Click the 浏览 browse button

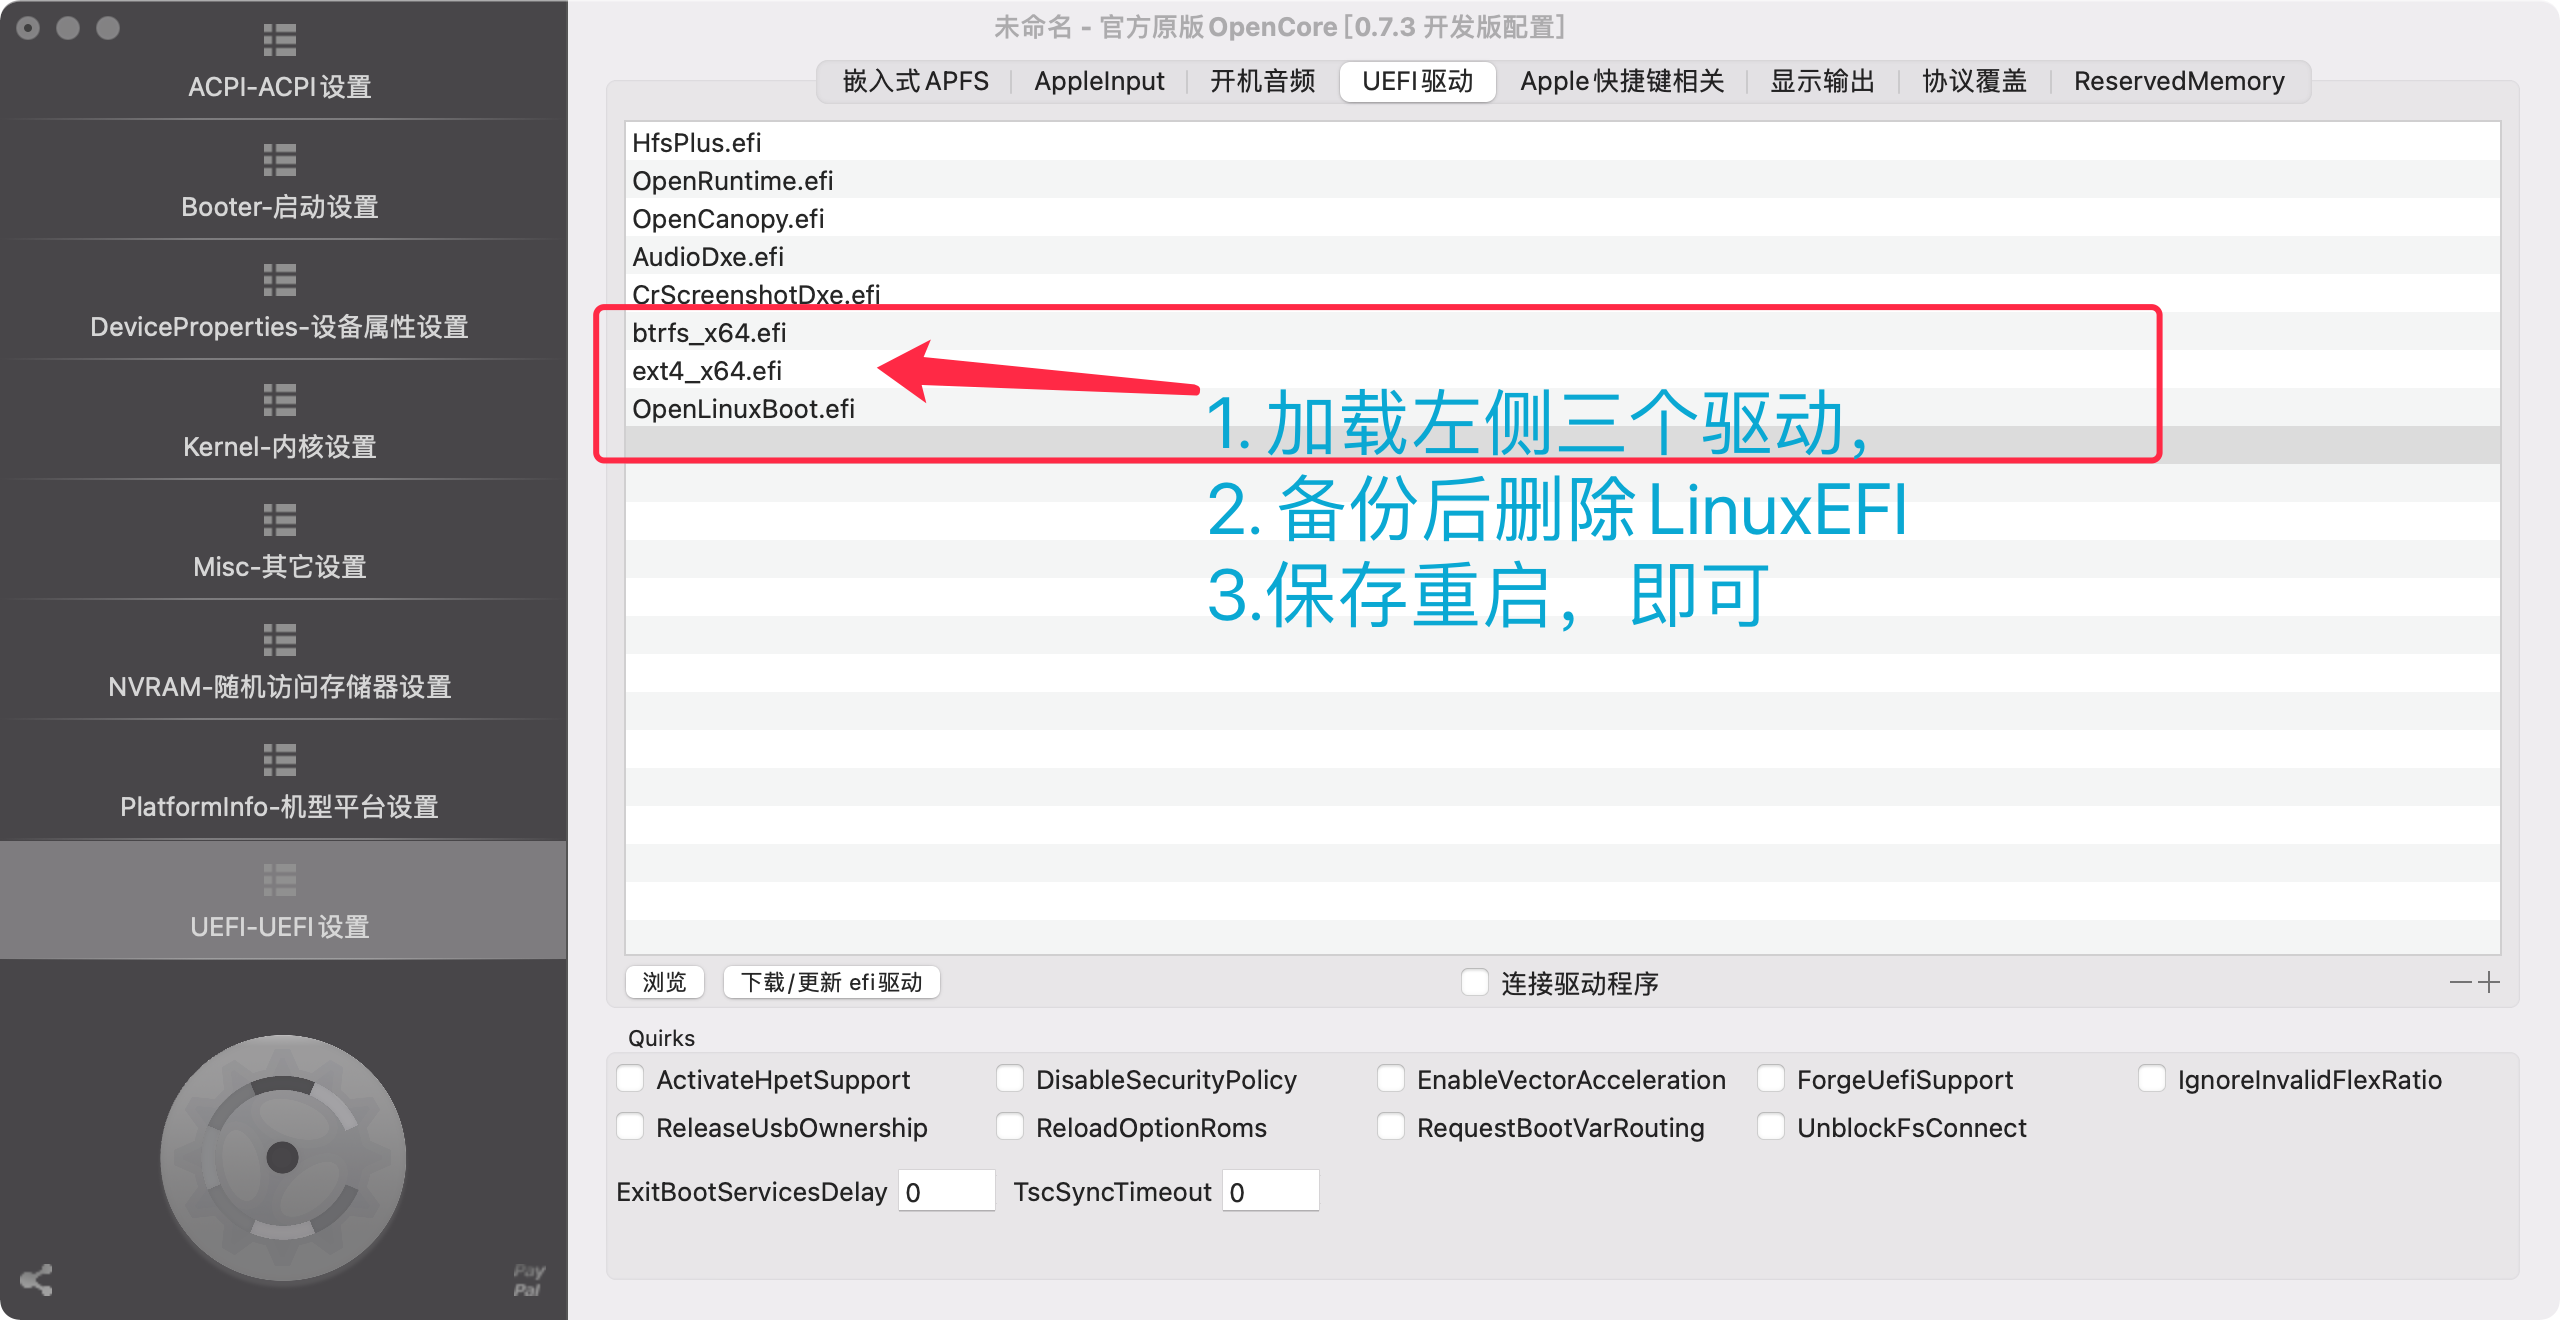664,982
